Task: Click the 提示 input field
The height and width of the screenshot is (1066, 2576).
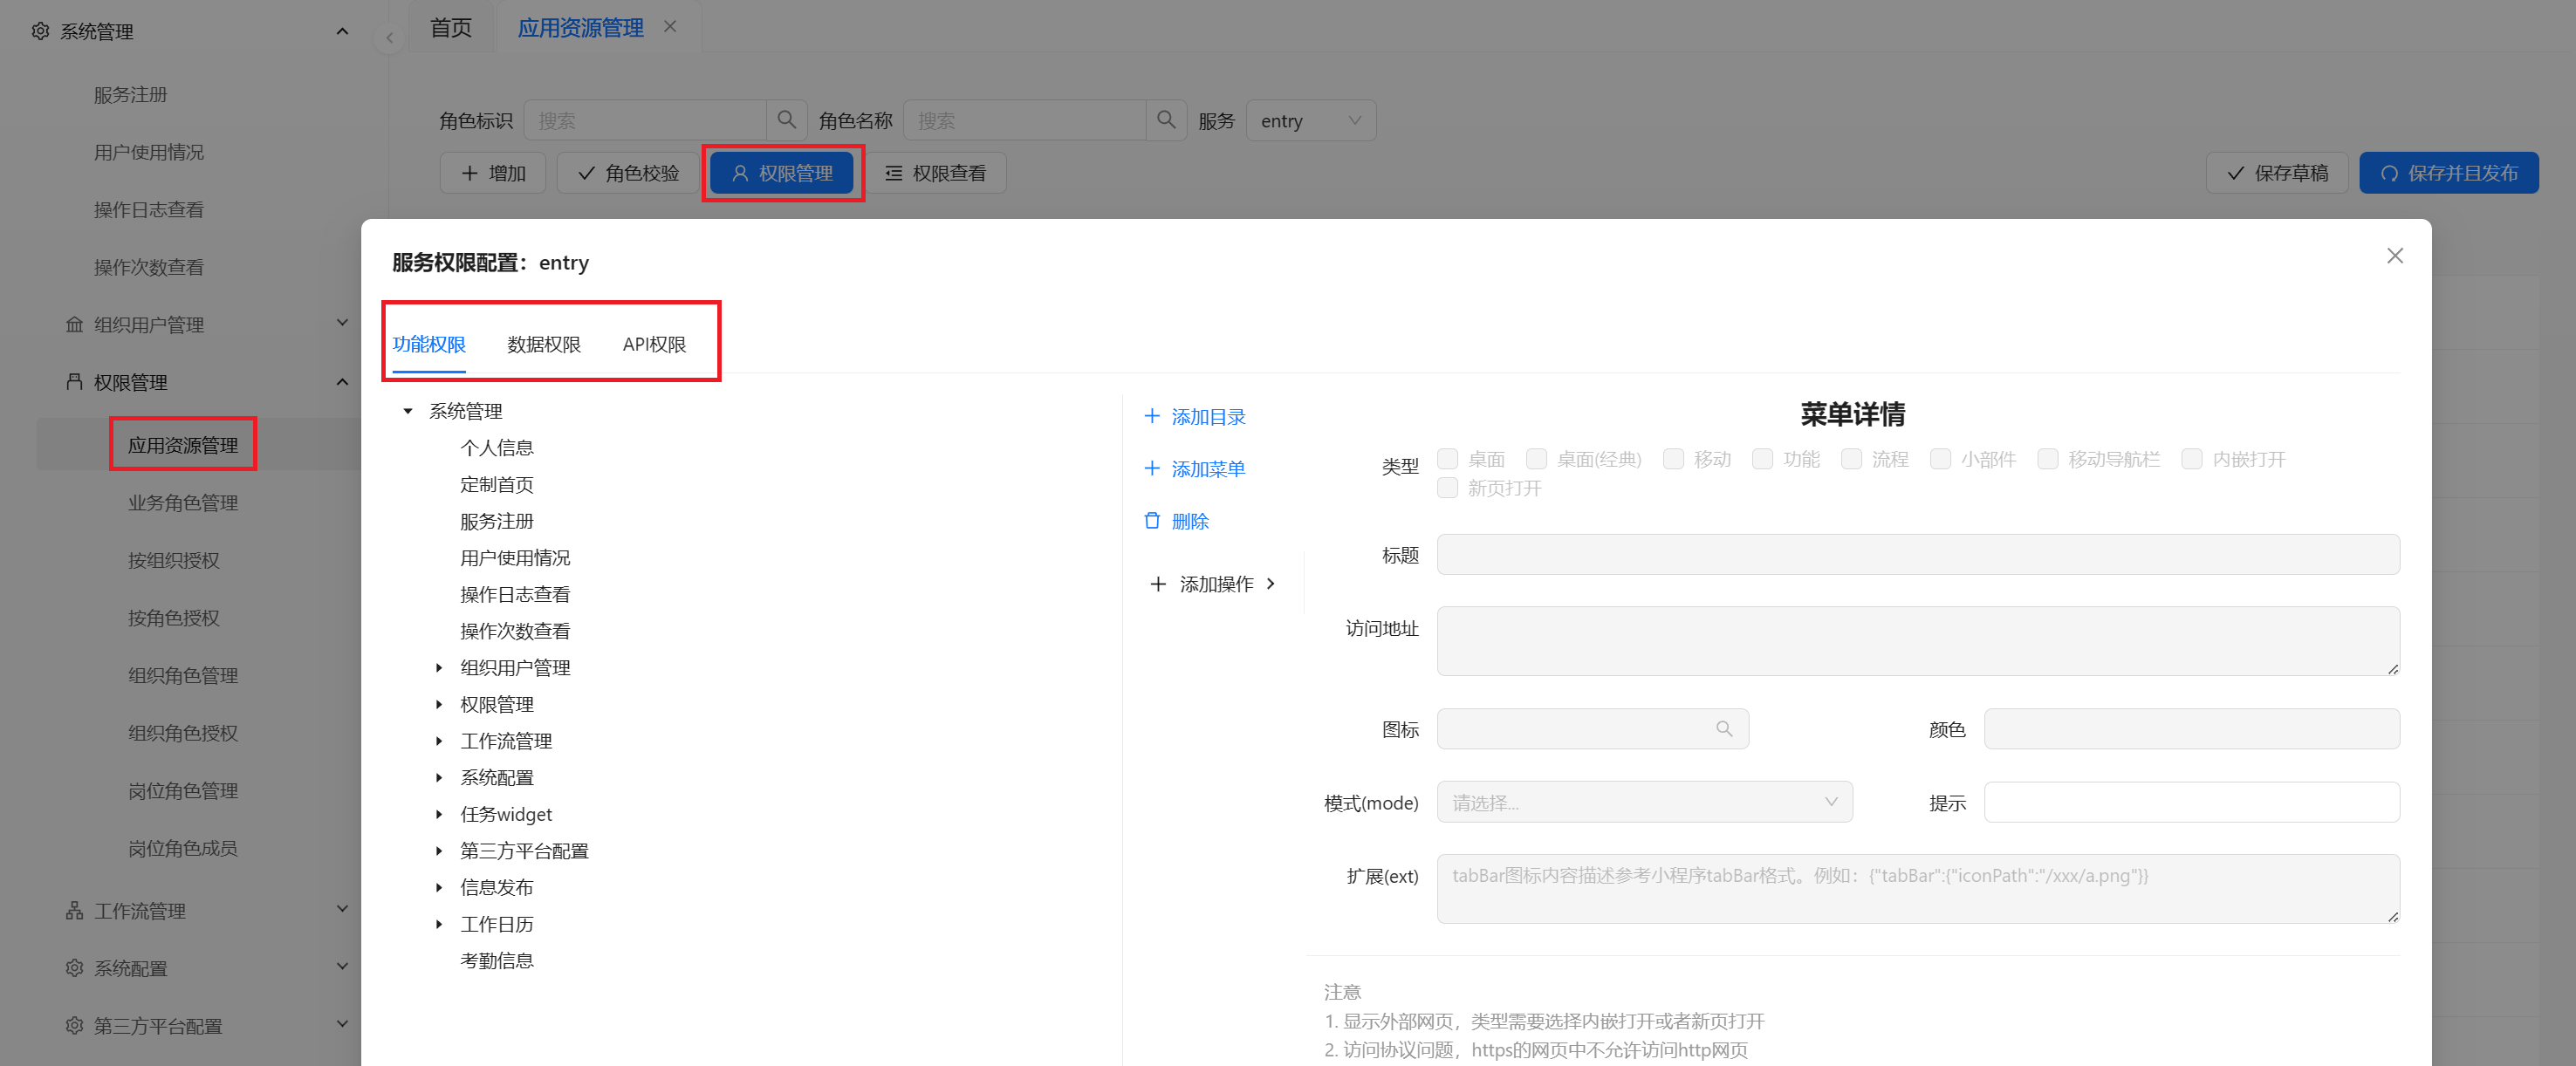Action: click(x=2192, y=802)
